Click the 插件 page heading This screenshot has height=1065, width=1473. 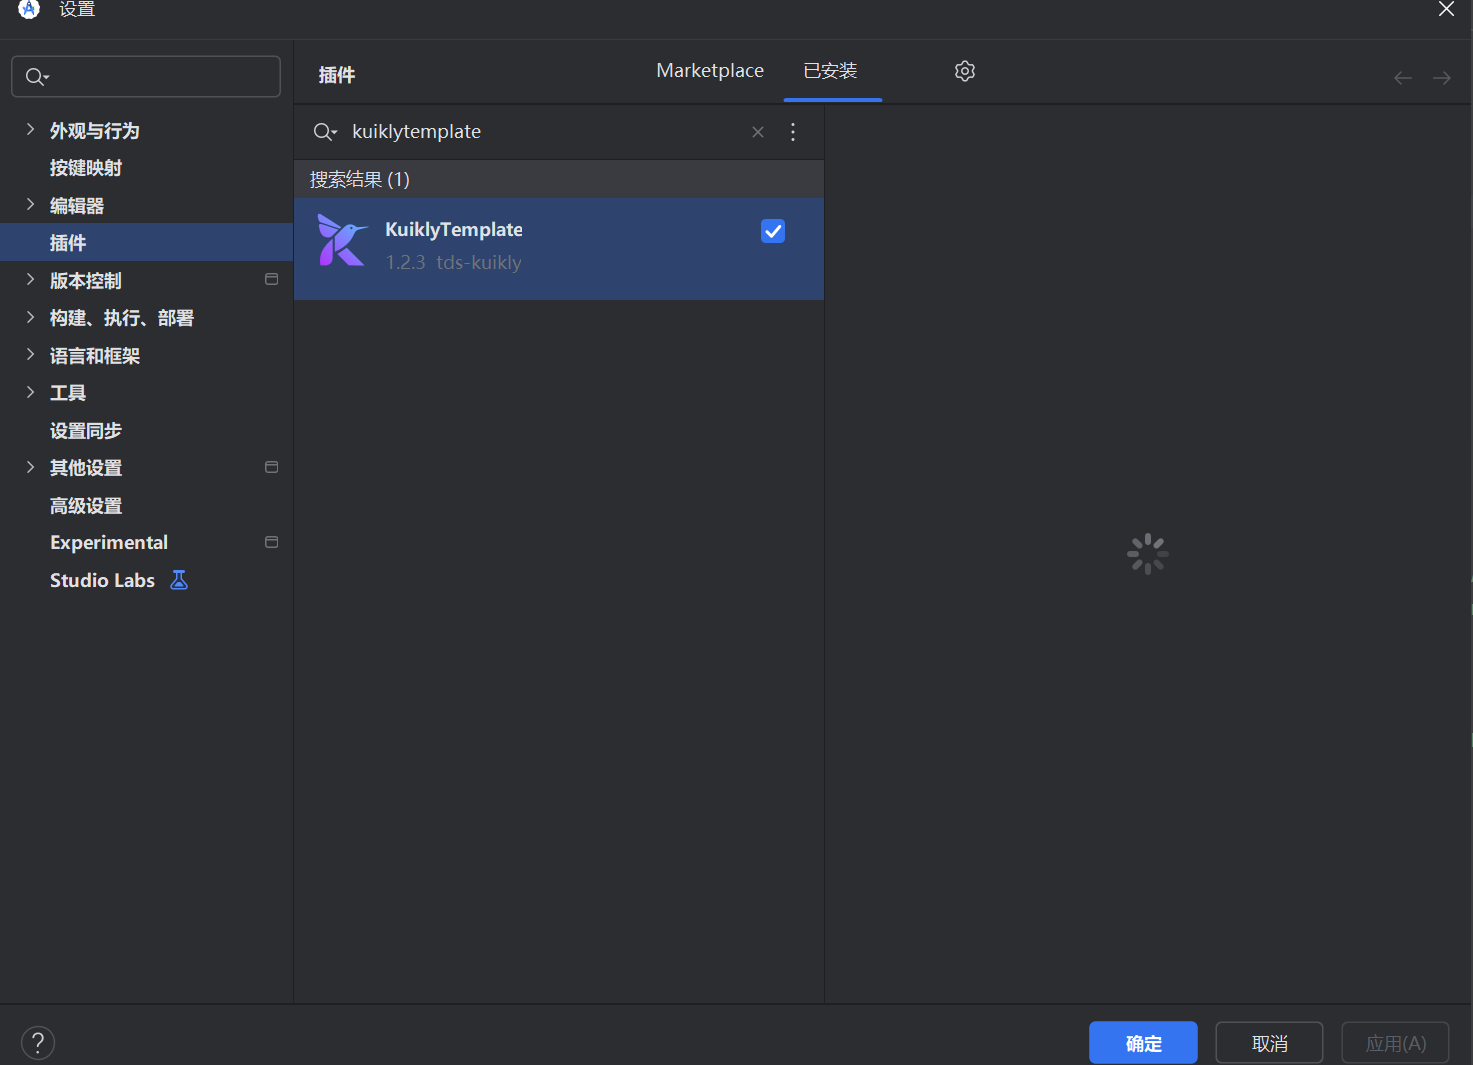click(337, 75)
